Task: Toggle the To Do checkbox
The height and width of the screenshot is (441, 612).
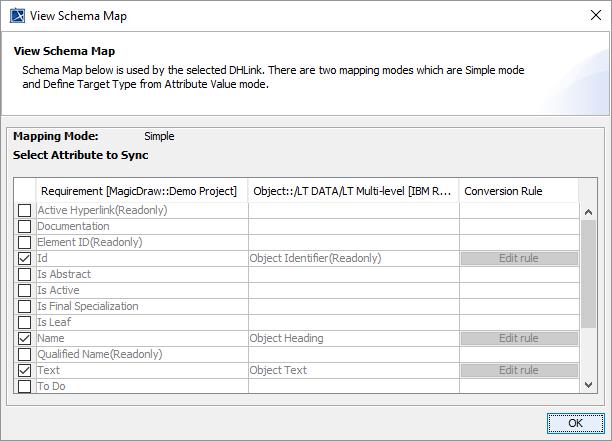Action: pyautogui.click(x=25, y=386)
